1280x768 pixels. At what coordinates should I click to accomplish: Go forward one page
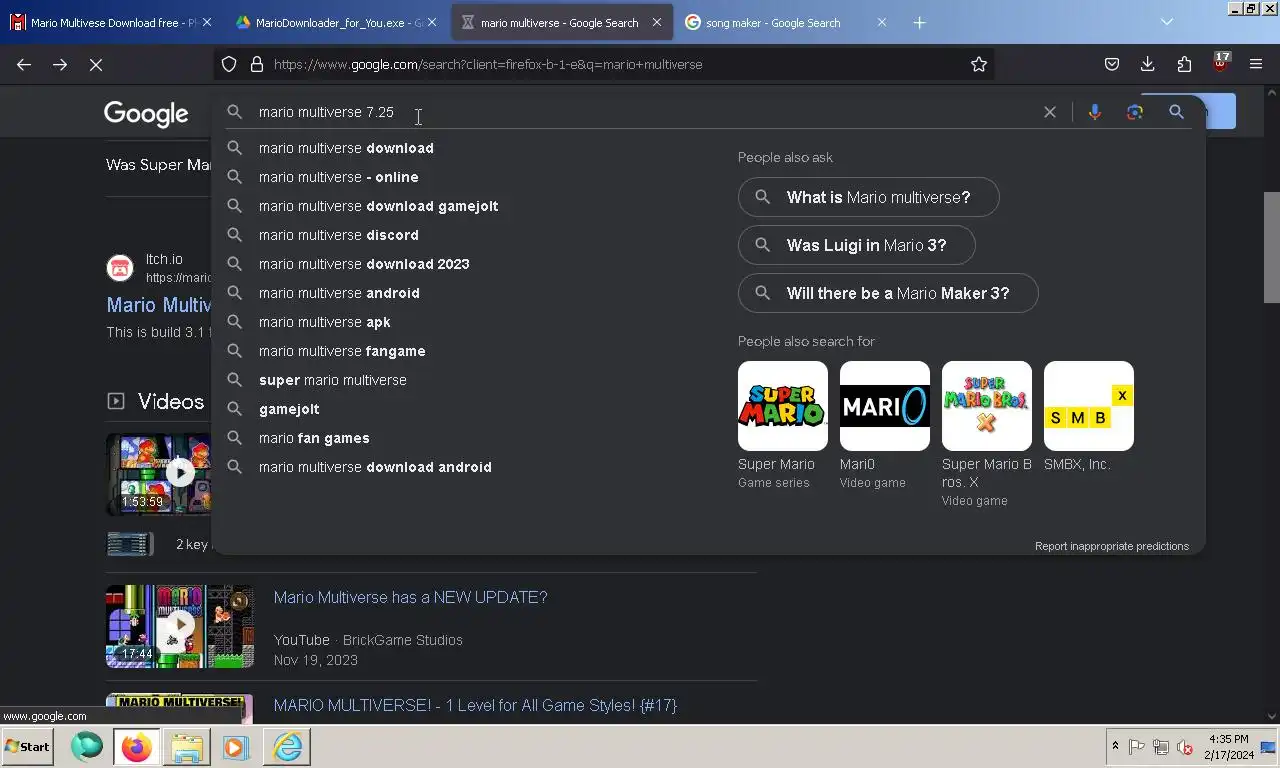(60, 64)
